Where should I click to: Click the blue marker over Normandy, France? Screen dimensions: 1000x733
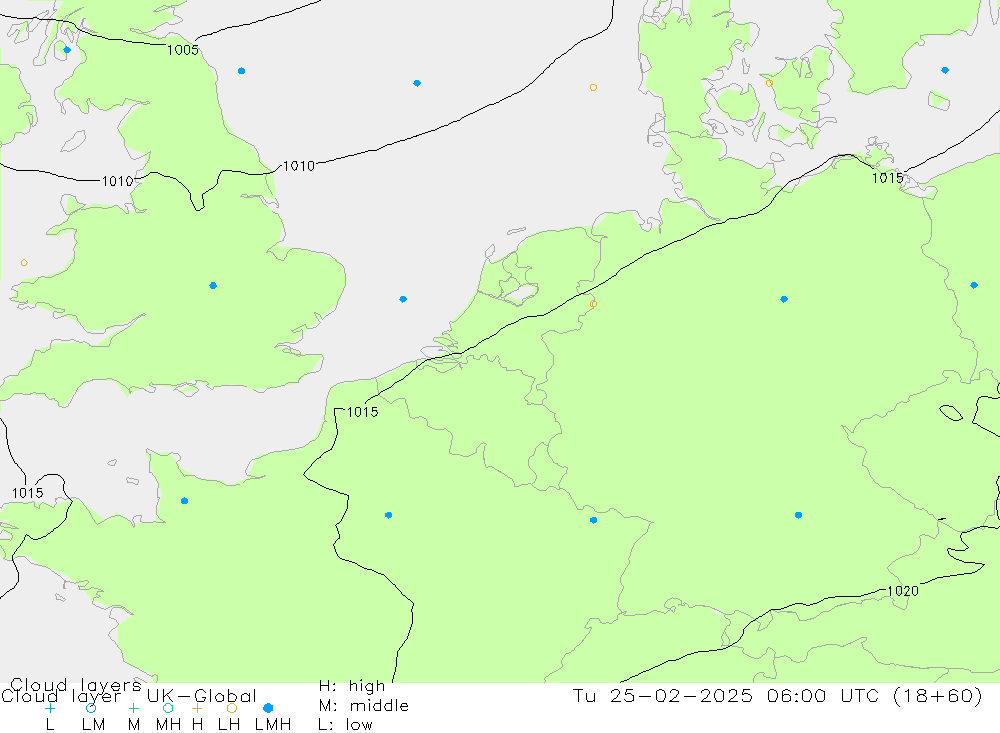tap(184, 501)
